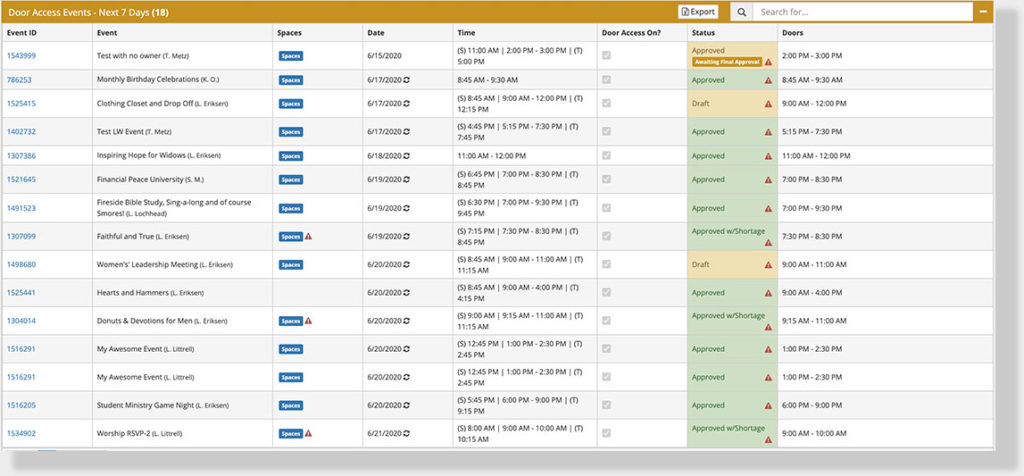The image size is (1024, 476).
Task: Toggle Door Access checkbox for Test with no owner
Action: (607, 56)
